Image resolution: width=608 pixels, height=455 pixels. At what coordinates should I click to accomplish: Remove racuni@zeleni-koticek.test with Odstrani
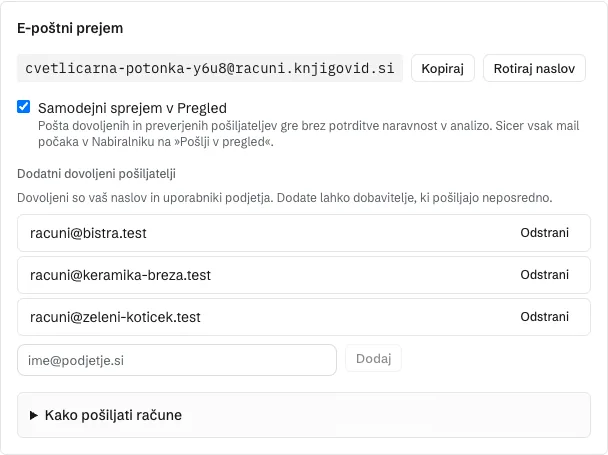(x=544, y=317)
